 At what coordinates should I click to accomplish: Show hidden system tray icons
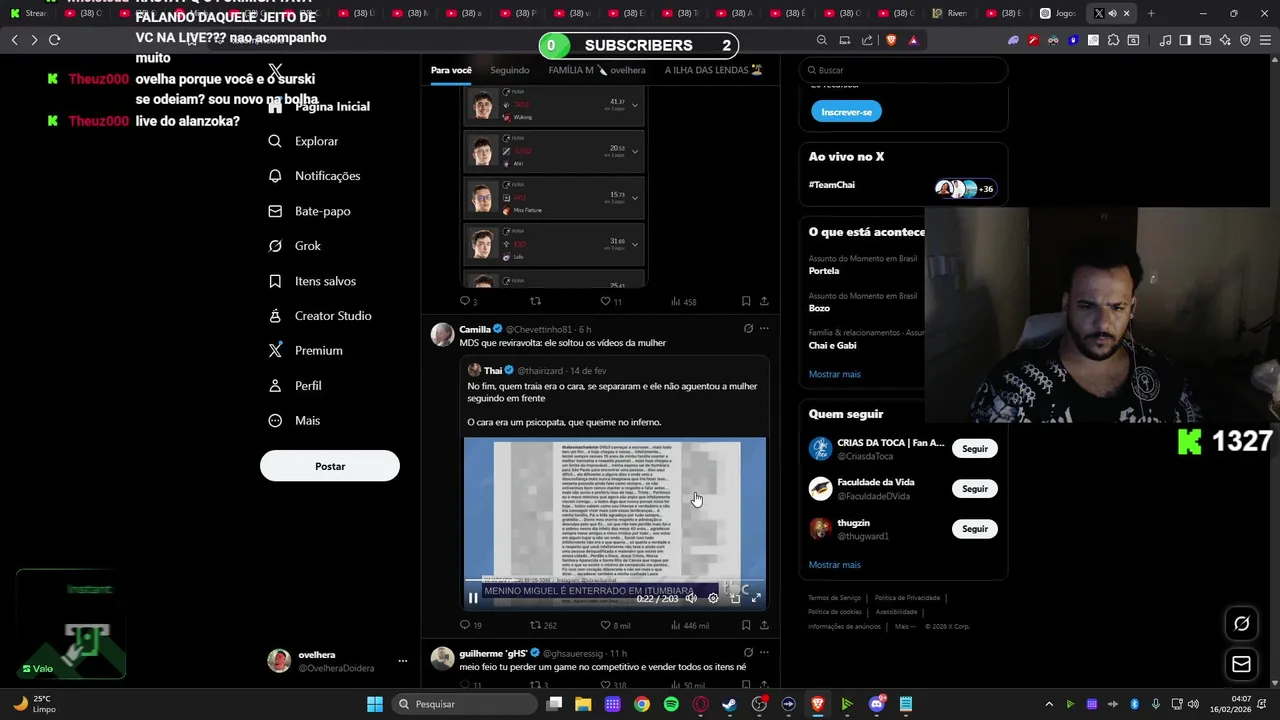click(x=1049, y=704)
